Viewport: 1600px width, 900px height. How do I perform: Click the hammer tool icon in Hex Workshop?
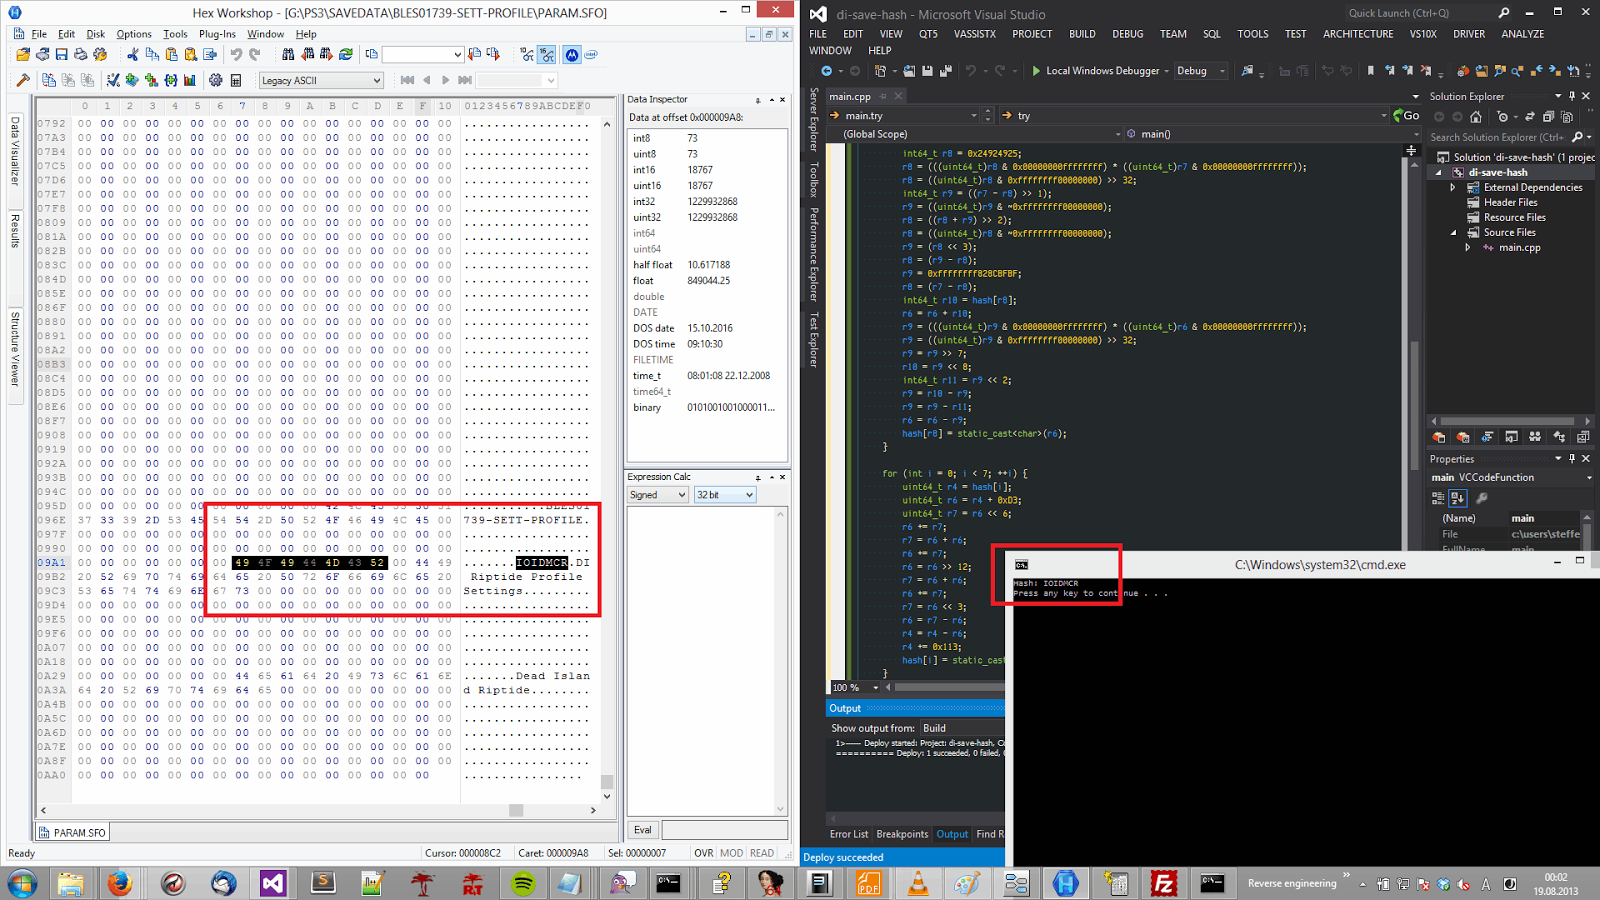23,80
